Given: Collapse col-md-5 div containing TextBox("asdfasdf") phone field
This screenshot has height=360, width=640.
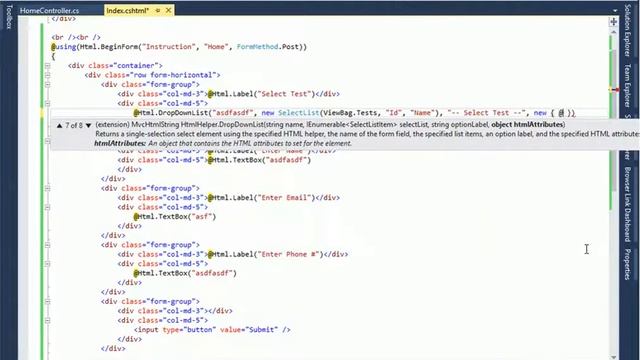Looking at the screenshot, I should tap(47, 264).
